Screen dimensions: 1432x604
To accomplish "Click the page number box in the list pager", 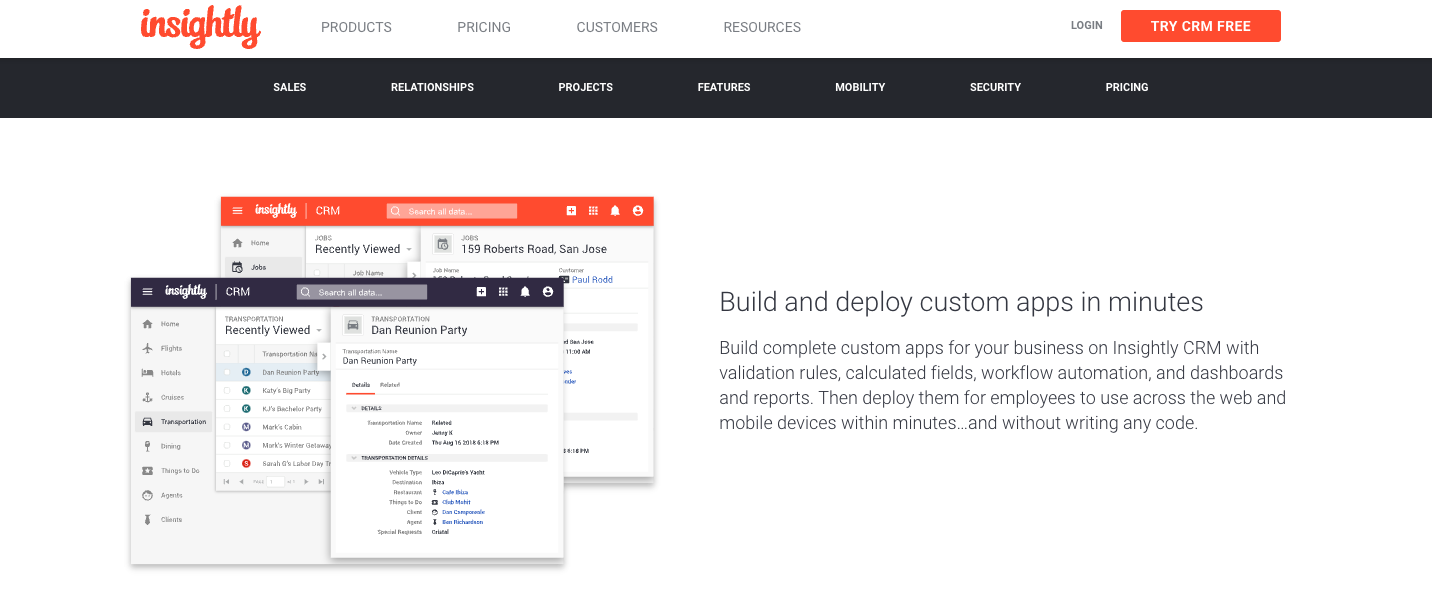I will click(275, 481).
